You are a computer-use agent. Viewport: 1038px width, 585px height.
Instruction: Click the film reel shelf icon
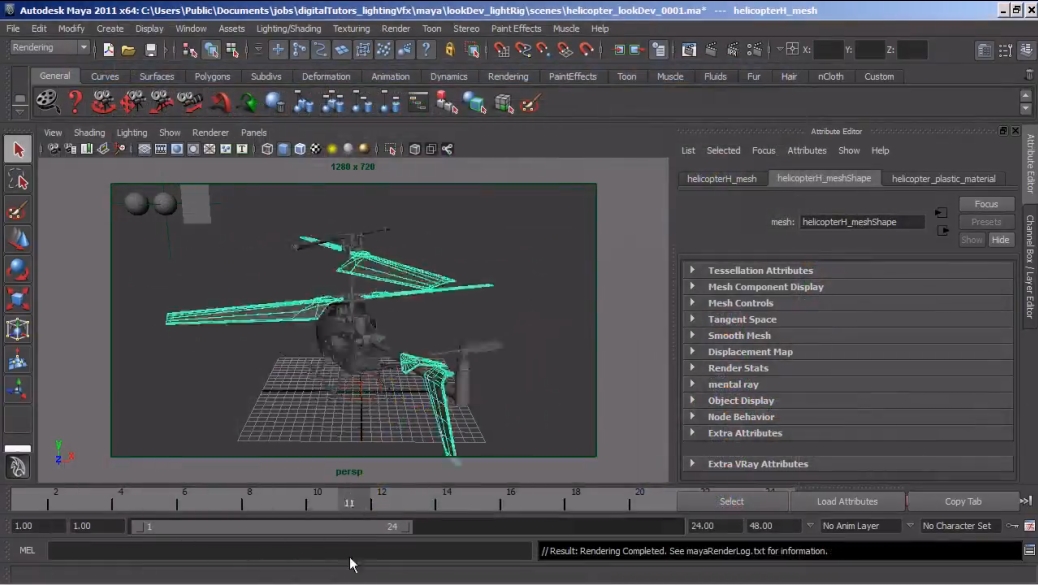(x=47, y=102)
